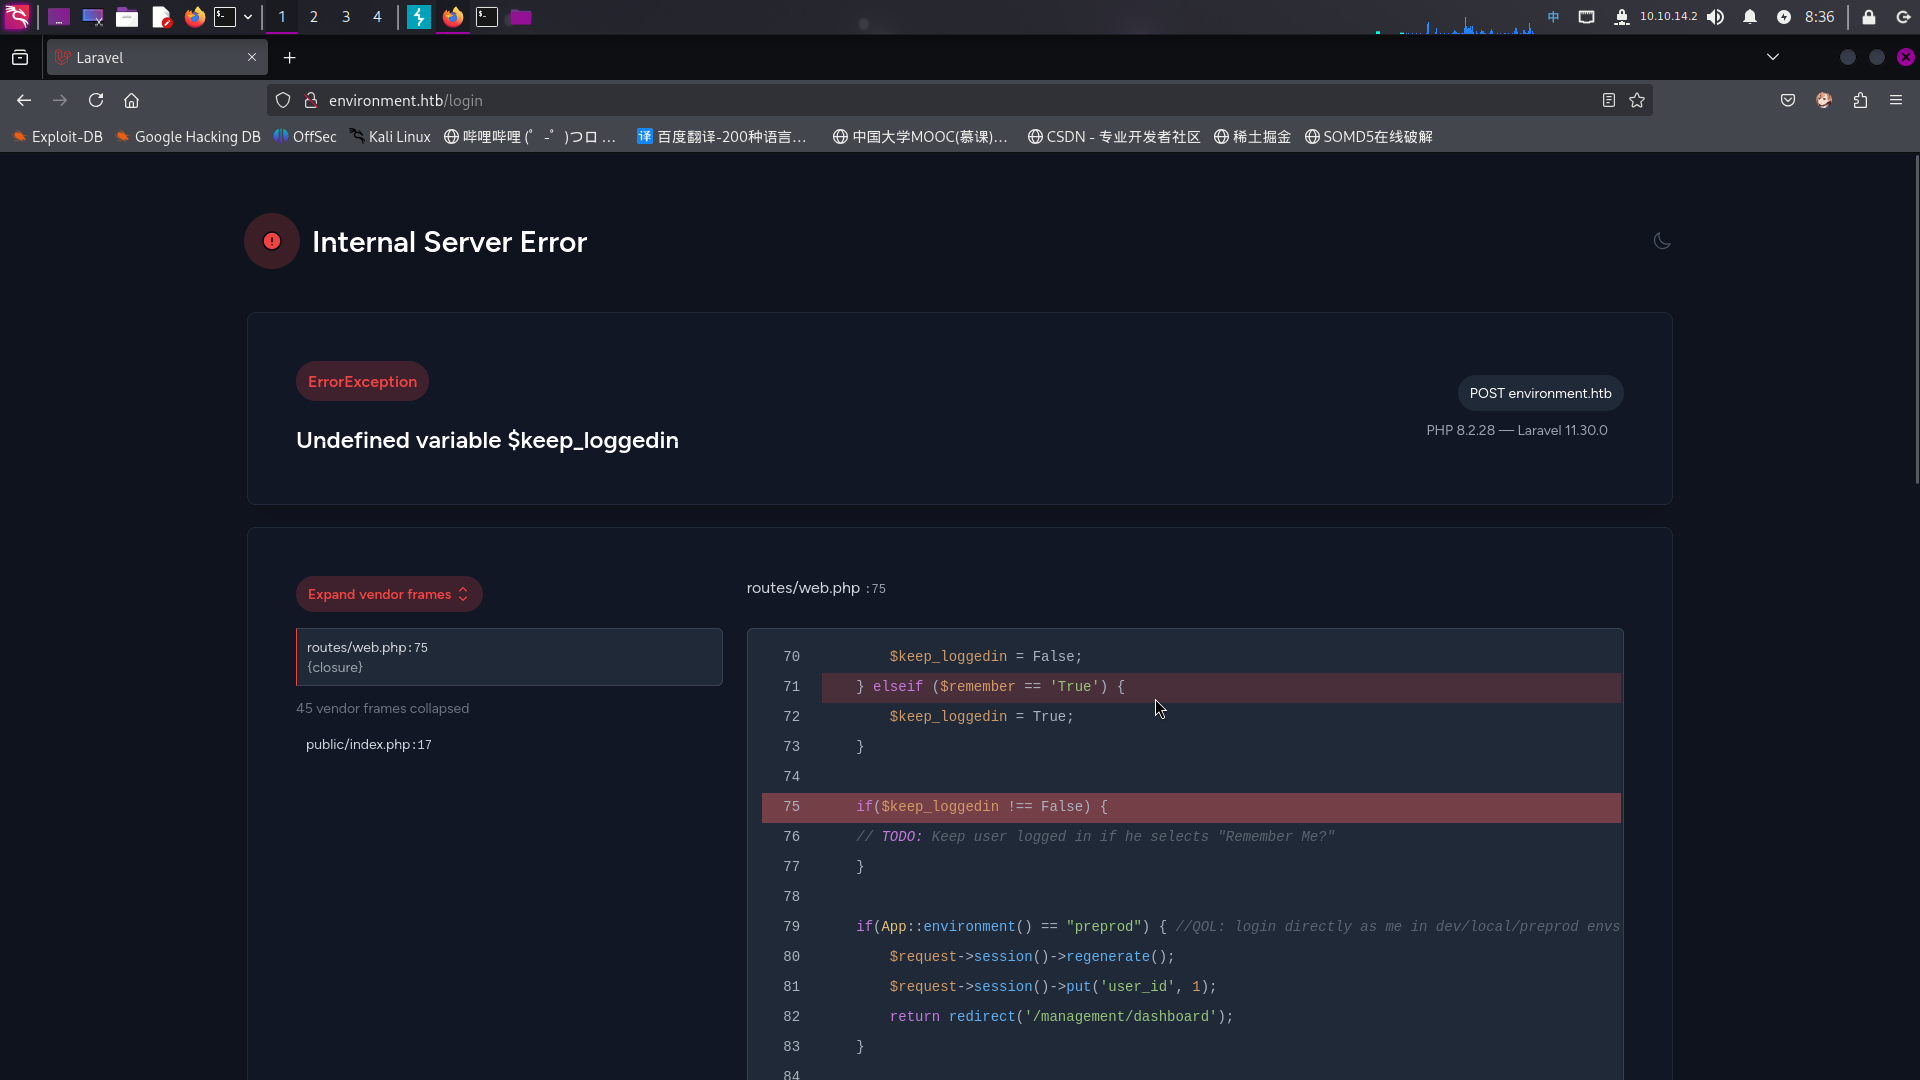Launch Firefox from panel launcher
Screen dimensions: 1920x1080
click(195, 17)
